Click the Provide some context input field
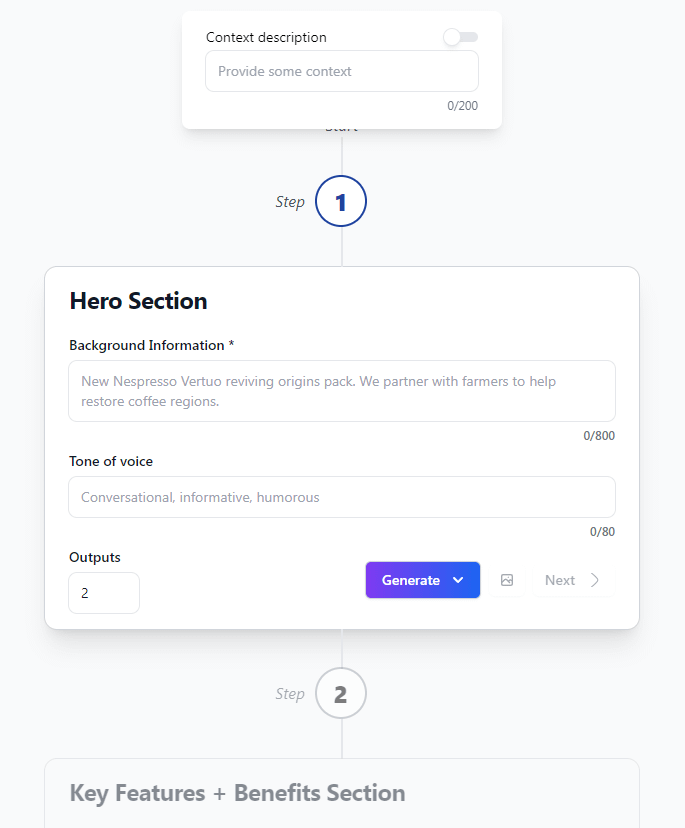Viewport: 685px width, 828px height. point(342,71)
